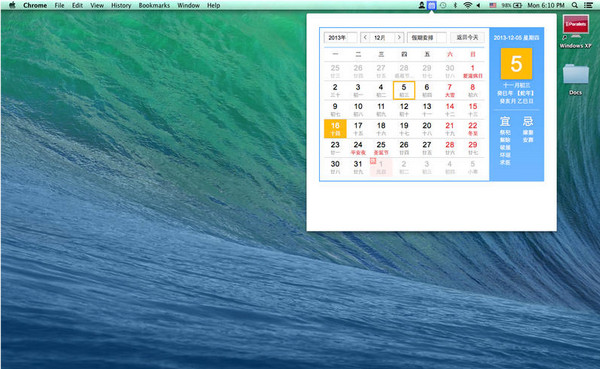
Task: Click the 返回今天 return-to-today button
Action: click(x=467, y=37)
